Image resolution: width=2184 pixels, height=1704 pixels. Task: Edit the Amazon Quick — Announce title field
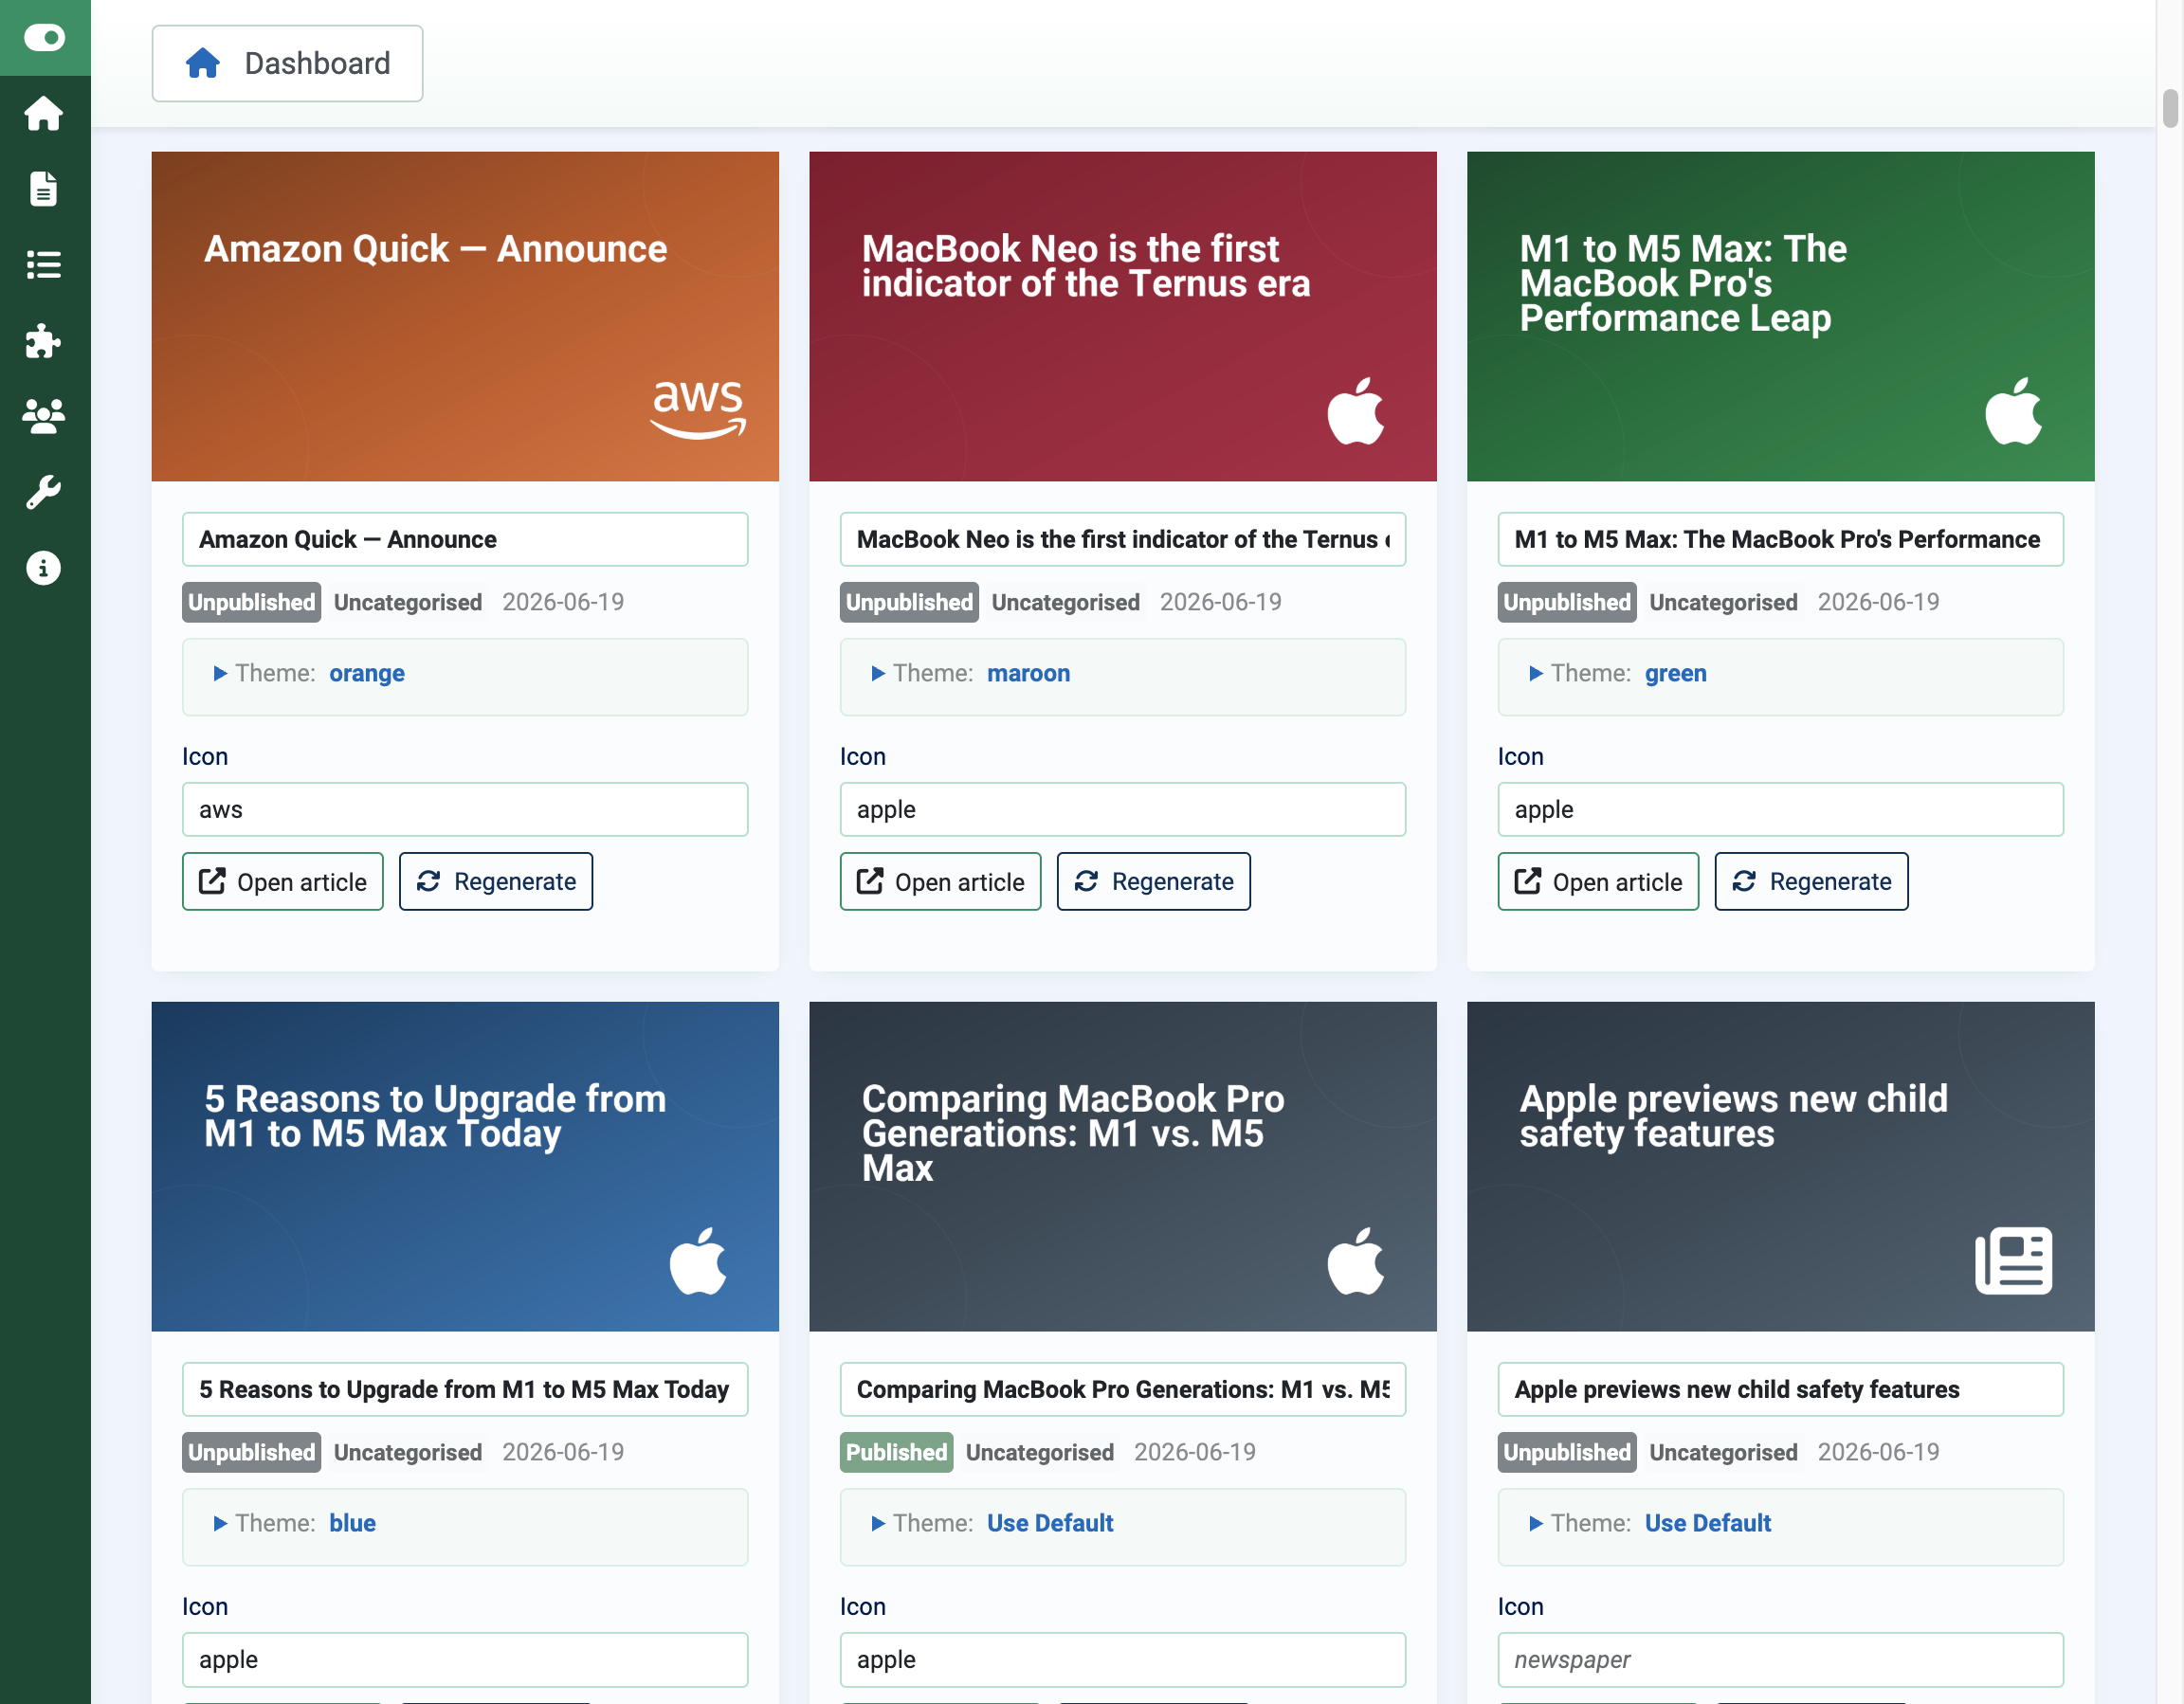coord(465,539)
